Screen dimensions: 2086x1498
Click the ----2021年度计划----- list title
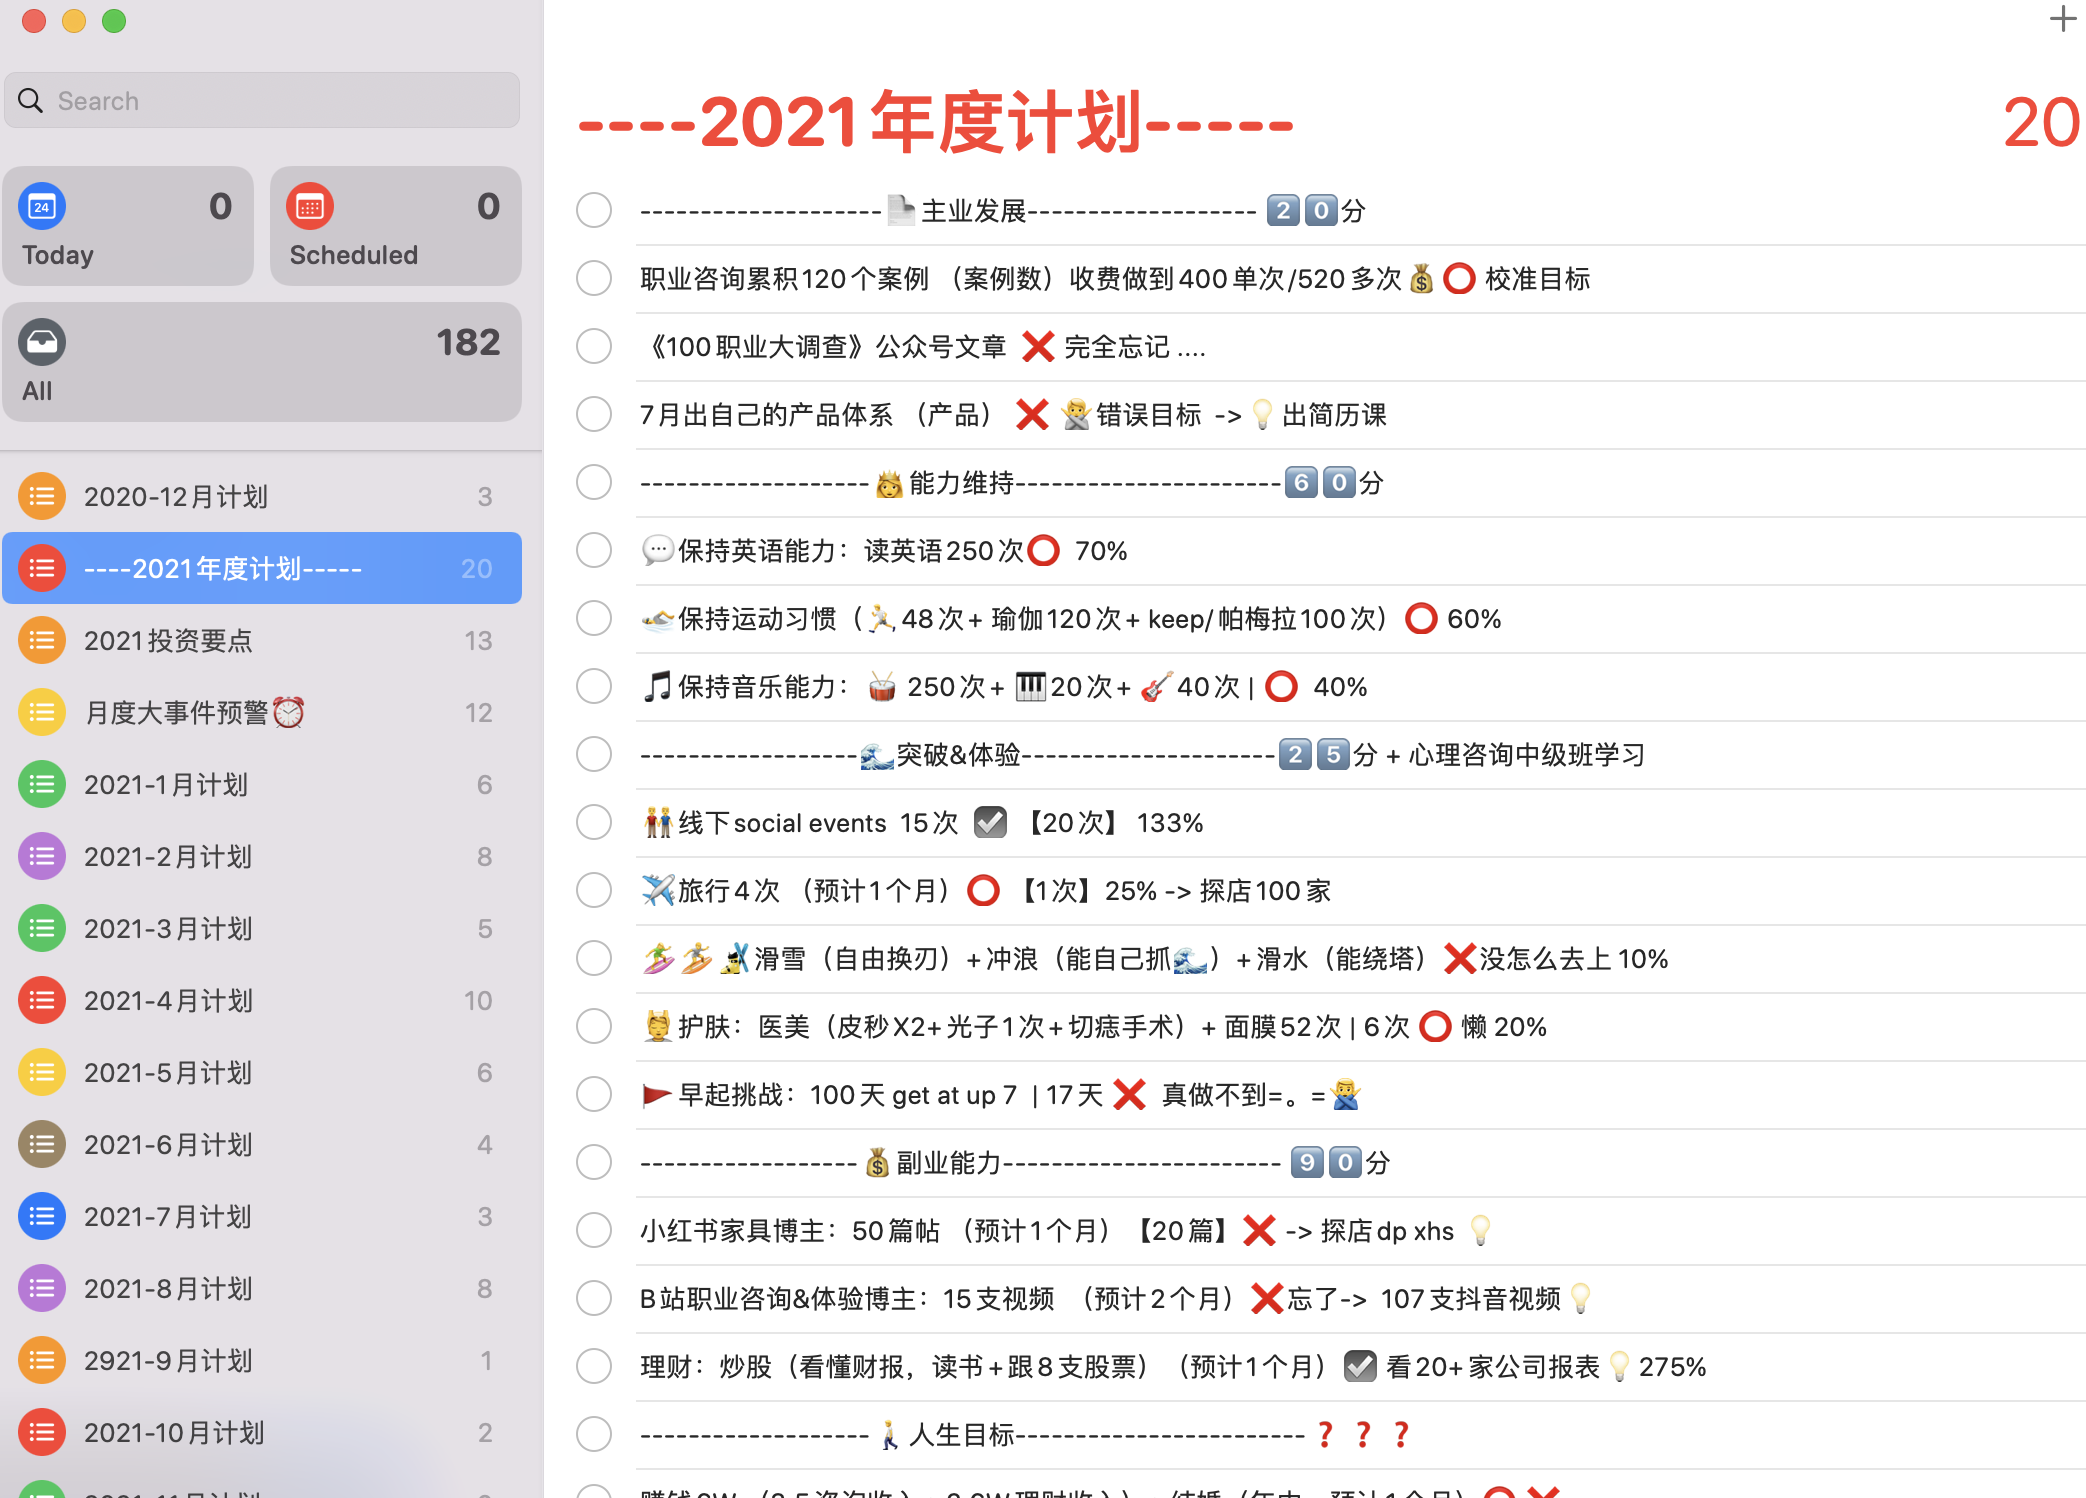[936, 122]
